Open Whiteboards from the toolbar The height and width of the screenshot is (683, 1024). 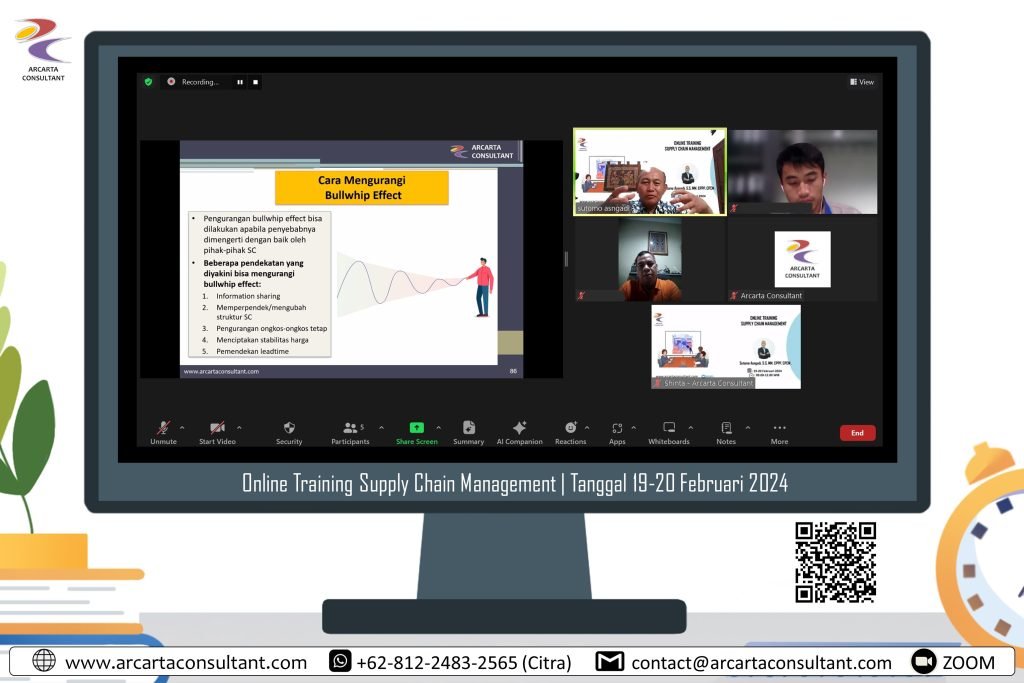click(669, 428)
